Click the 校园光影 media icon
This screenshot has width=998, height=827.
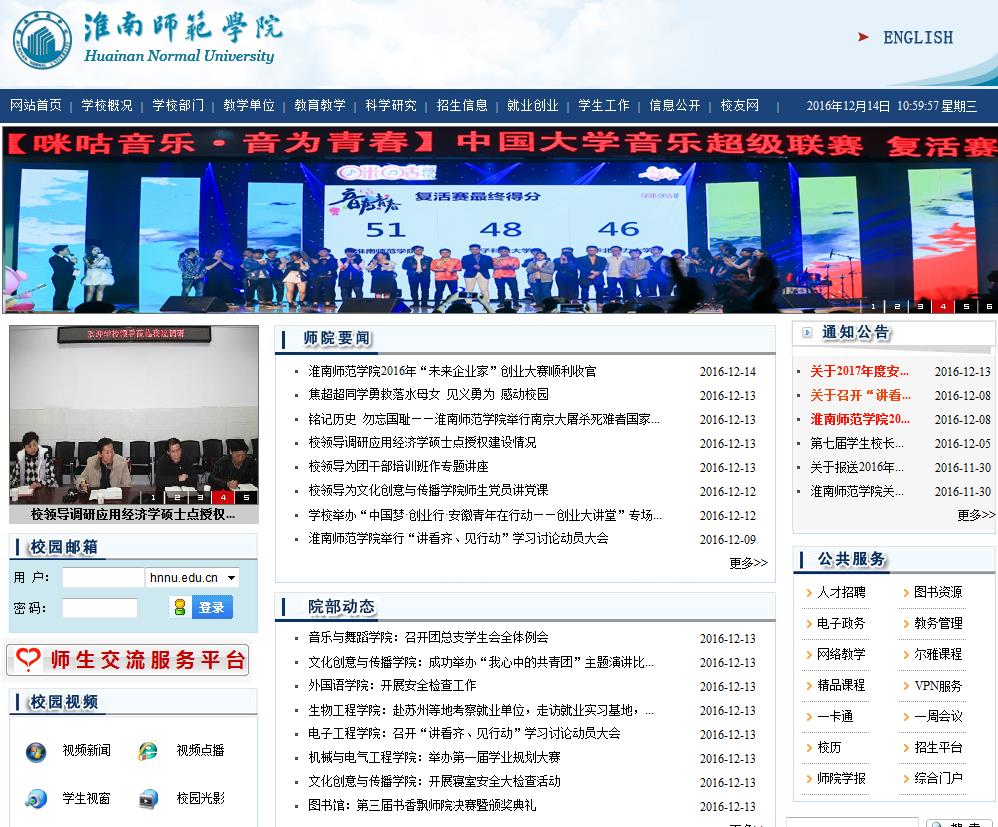(x=148, y=798)
